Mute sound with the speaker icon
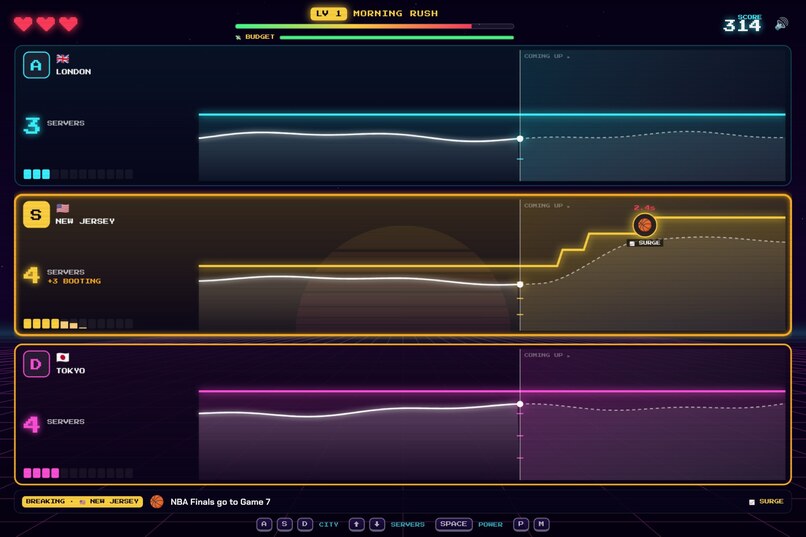806x537 pixels. [x=781, y=24]
